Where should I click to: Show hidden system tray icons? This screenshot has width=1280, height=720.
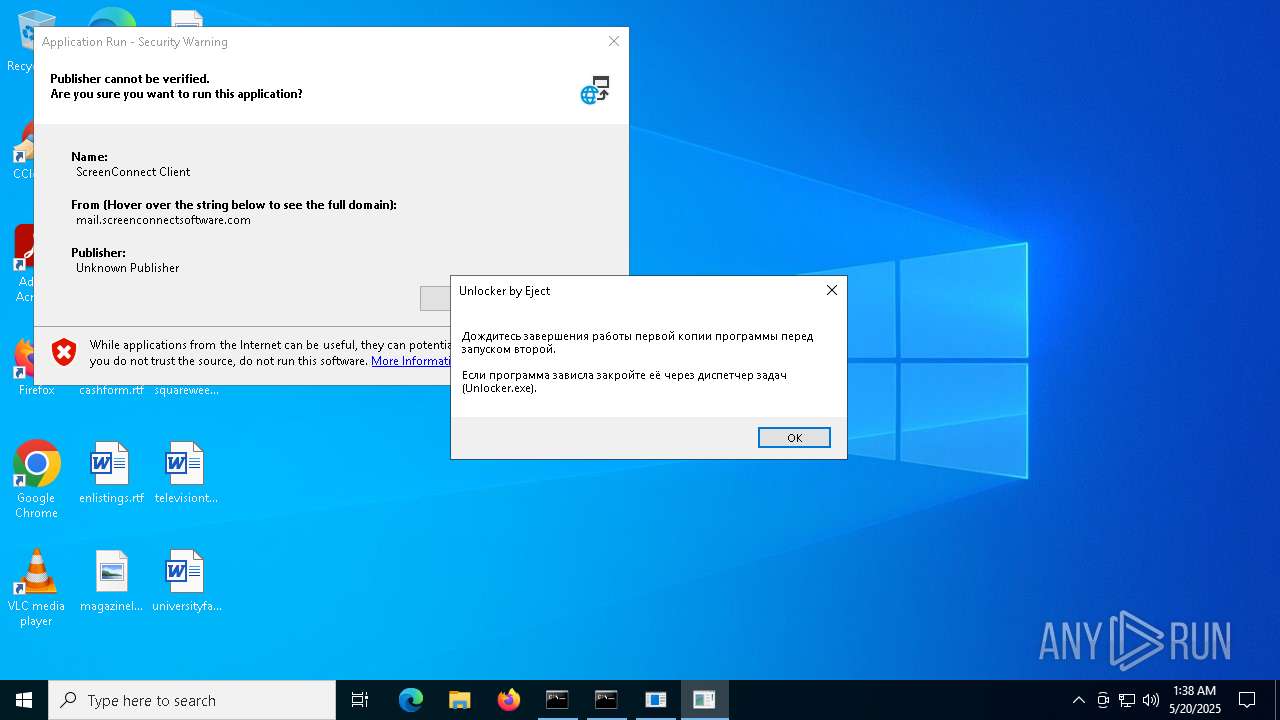pos(1078,700)
